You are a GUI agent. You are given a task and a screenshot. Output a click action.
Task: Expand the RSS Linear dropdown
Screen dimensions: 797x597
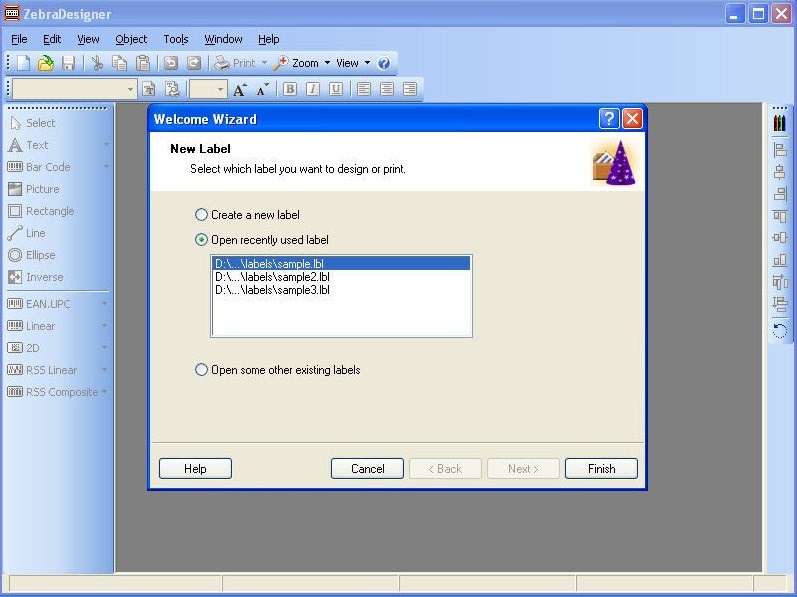104,370
